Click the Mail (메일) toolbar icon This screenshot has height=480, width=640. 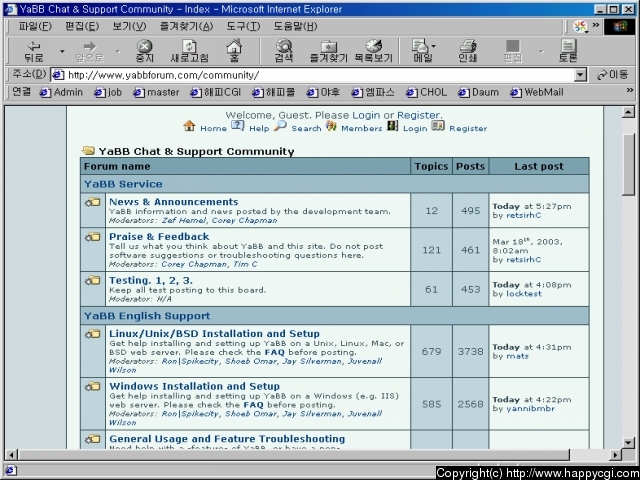[x=420, y=51]
